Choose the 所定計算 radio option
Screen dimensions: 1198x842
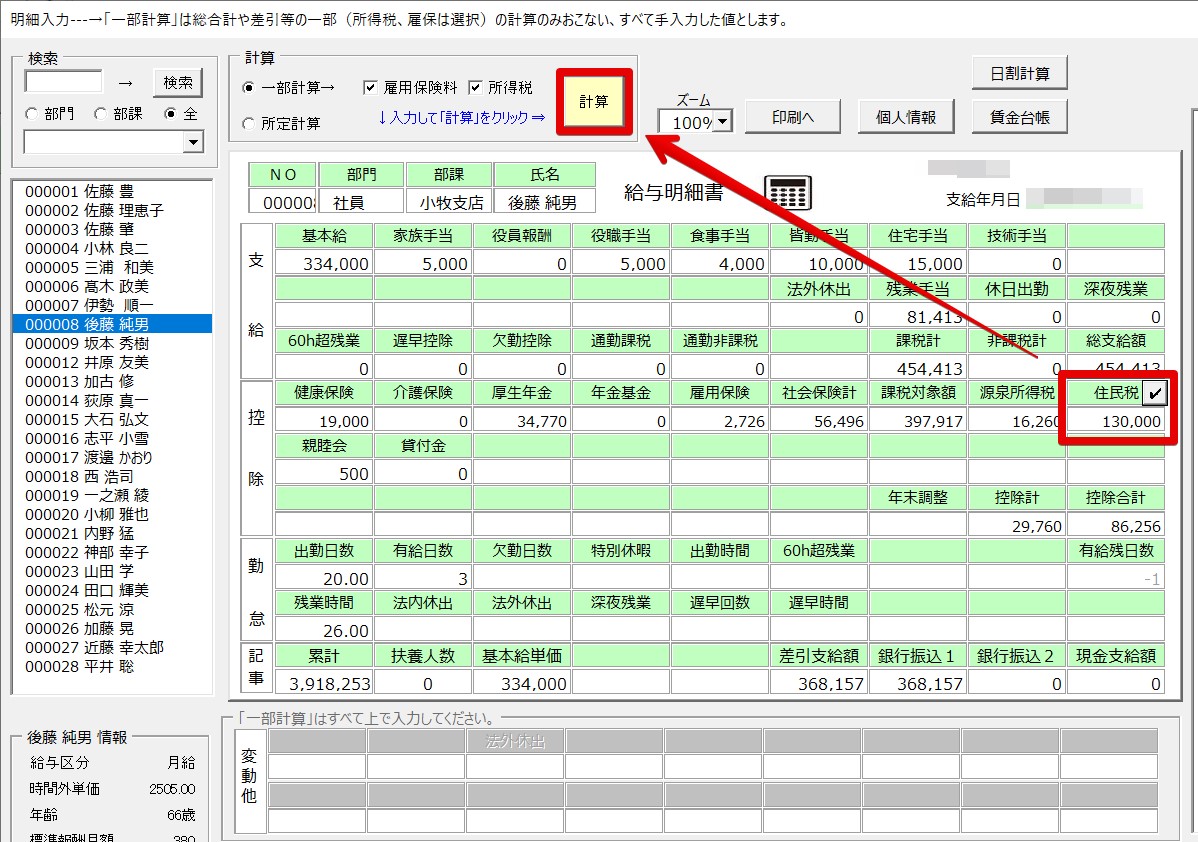tap(248, 123)
